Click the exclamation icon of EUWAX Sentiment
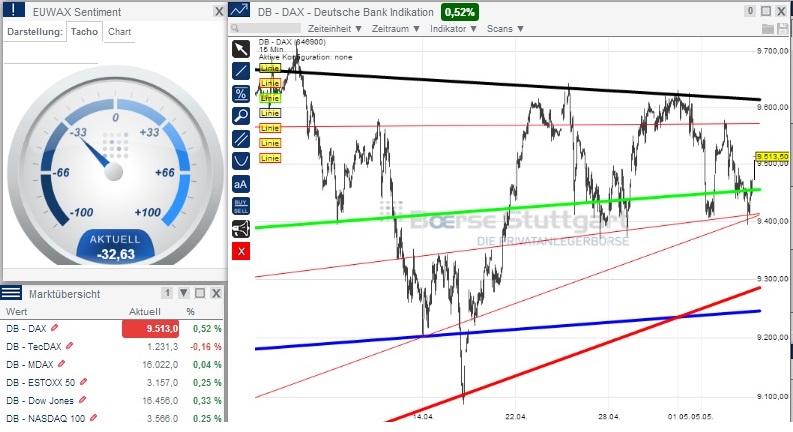This screenshot has height=432, width=793. pos(14,10)
